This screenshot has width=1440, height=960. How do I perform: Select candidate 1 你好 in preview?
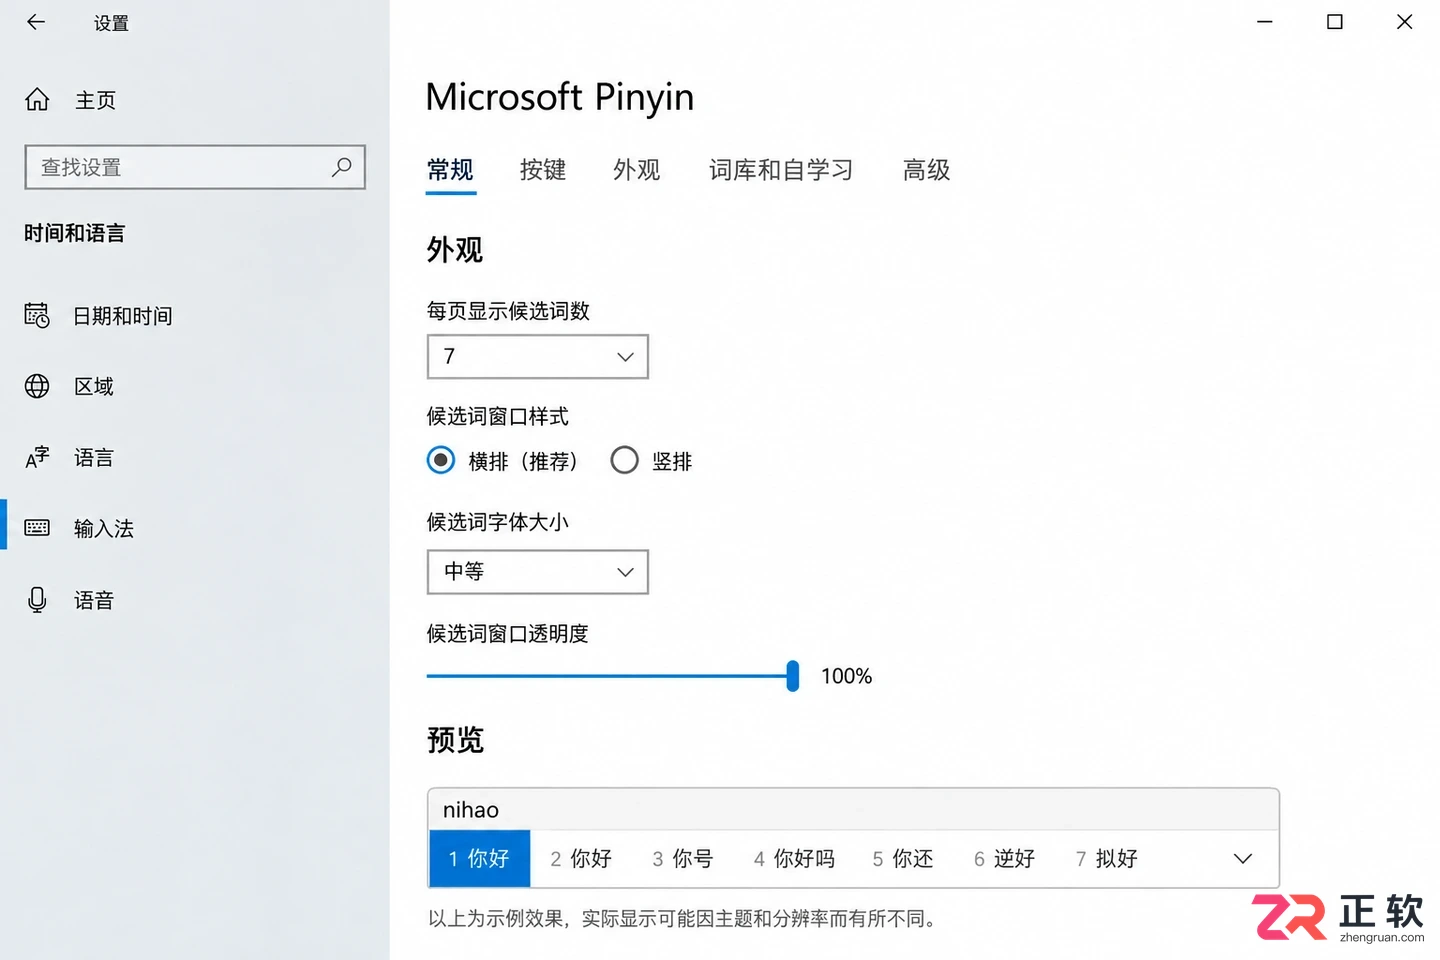tap(479, 859)
